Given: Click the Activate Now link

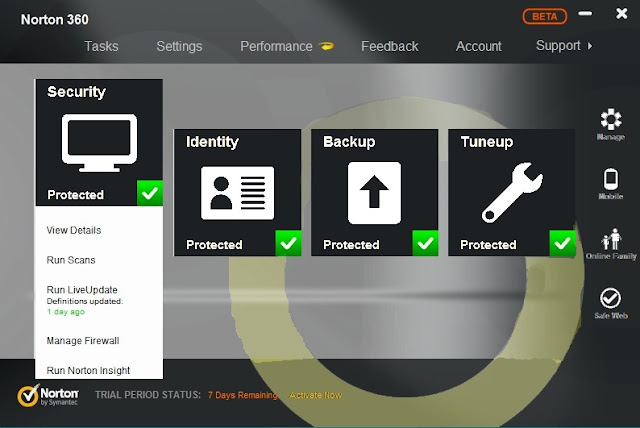Looking at the screenshot, I should click(316, 395).
